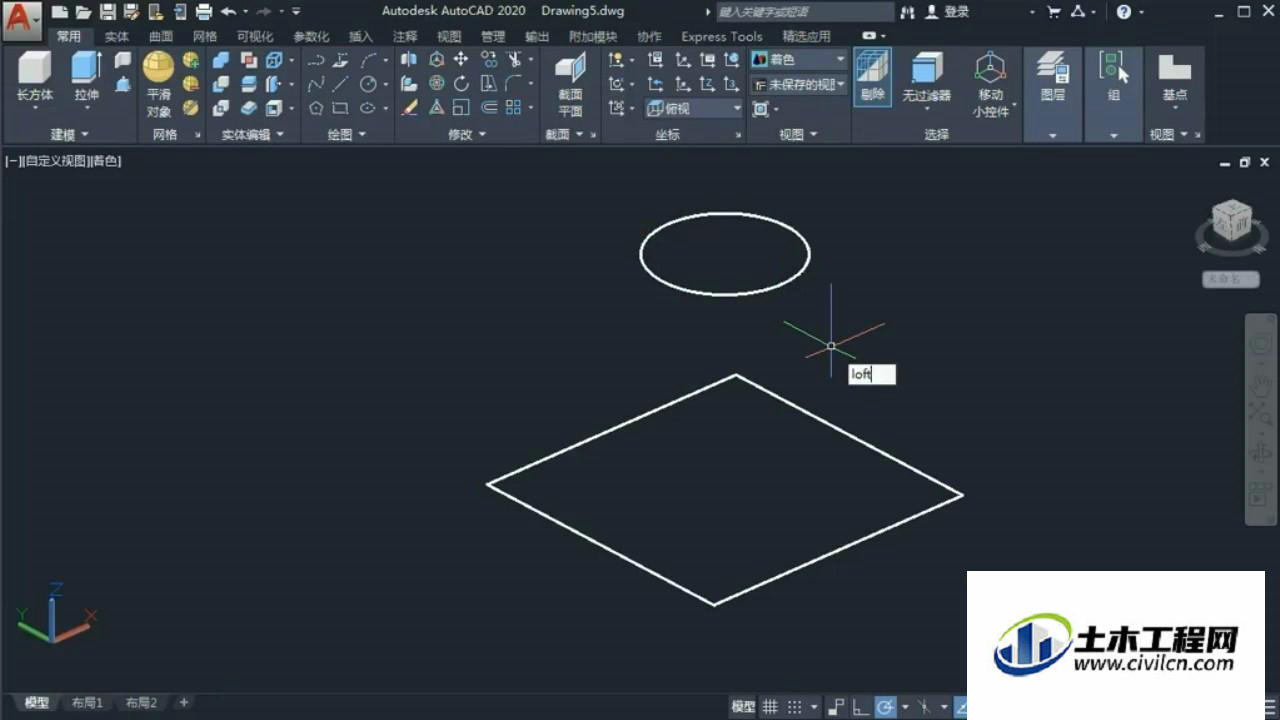1280x720 pixels.
Task: Switch to the 注释 ribbon tab
Action: (405, 36)
